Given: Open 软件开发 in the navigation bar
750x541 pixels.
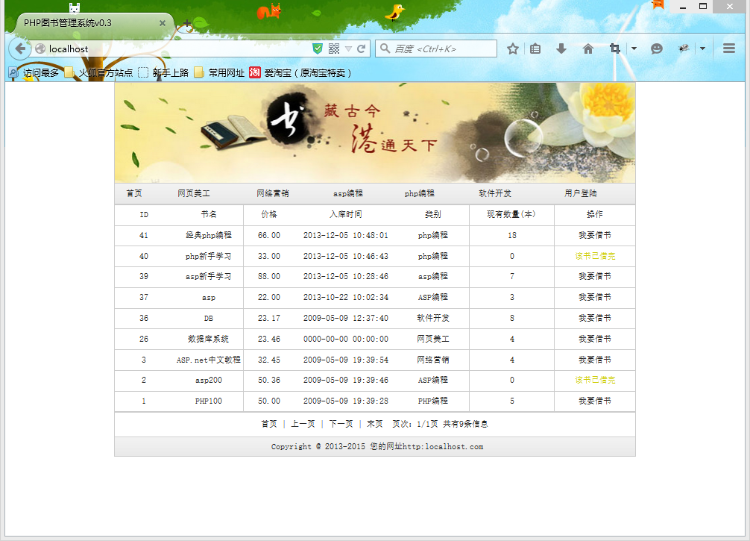Looking at the screenshot, I should (495, 193).
